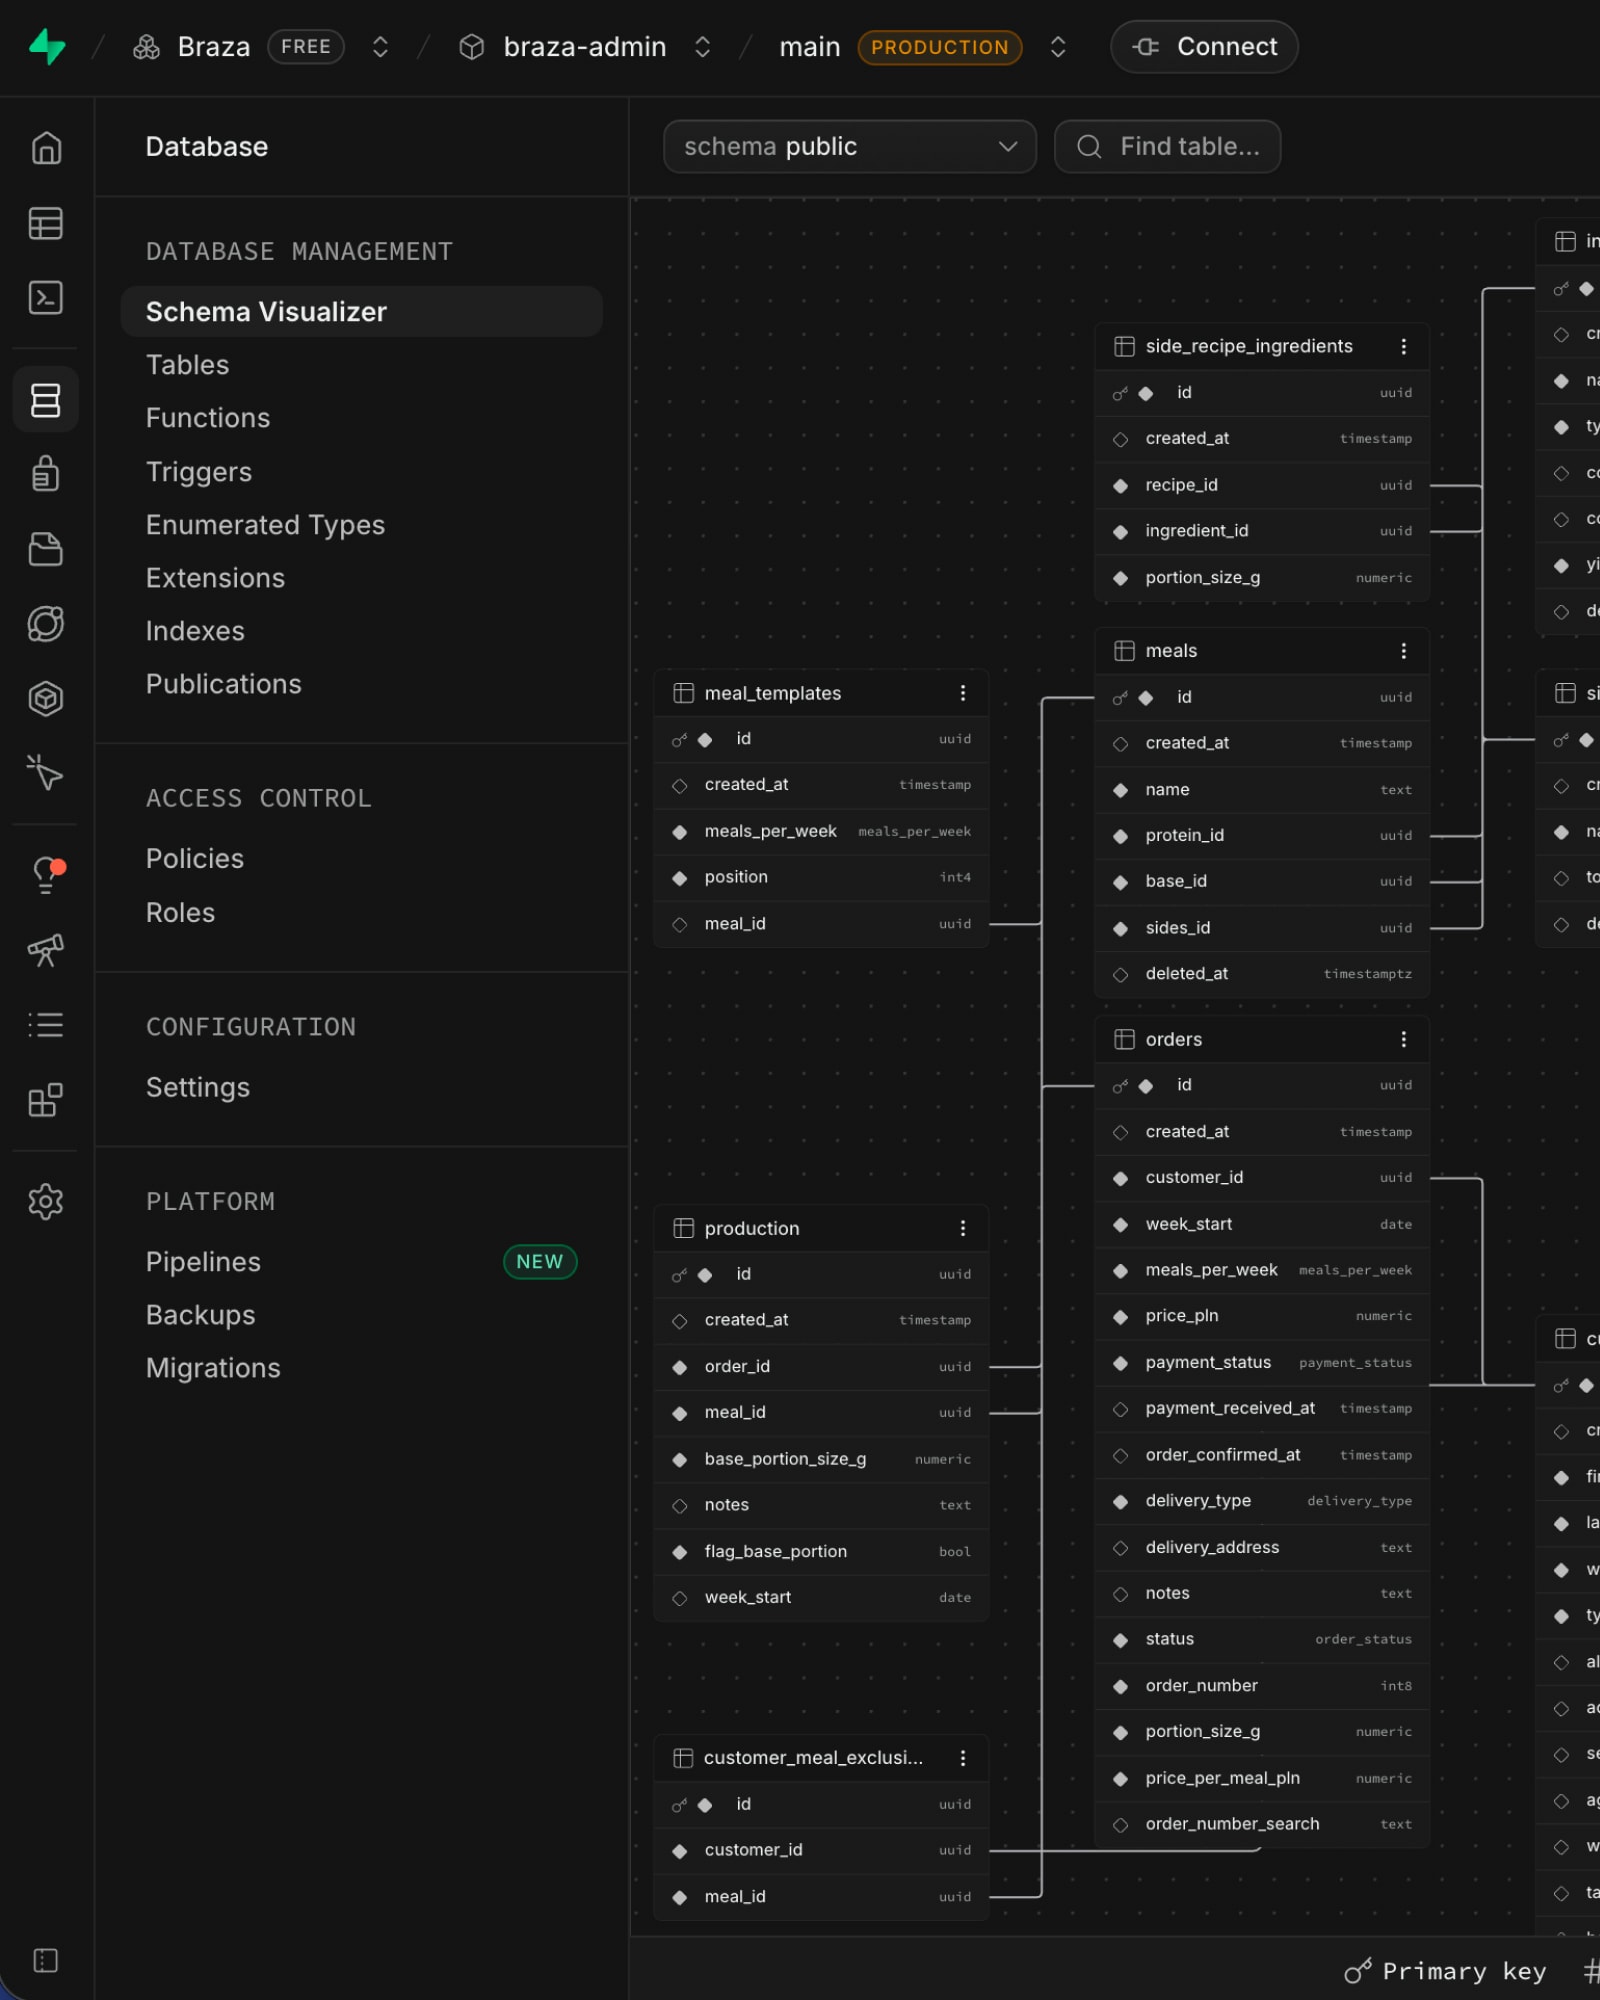Screen dimensions: 1600x2000
Task: Open Enumerated Types page
Action: point(265,525)
